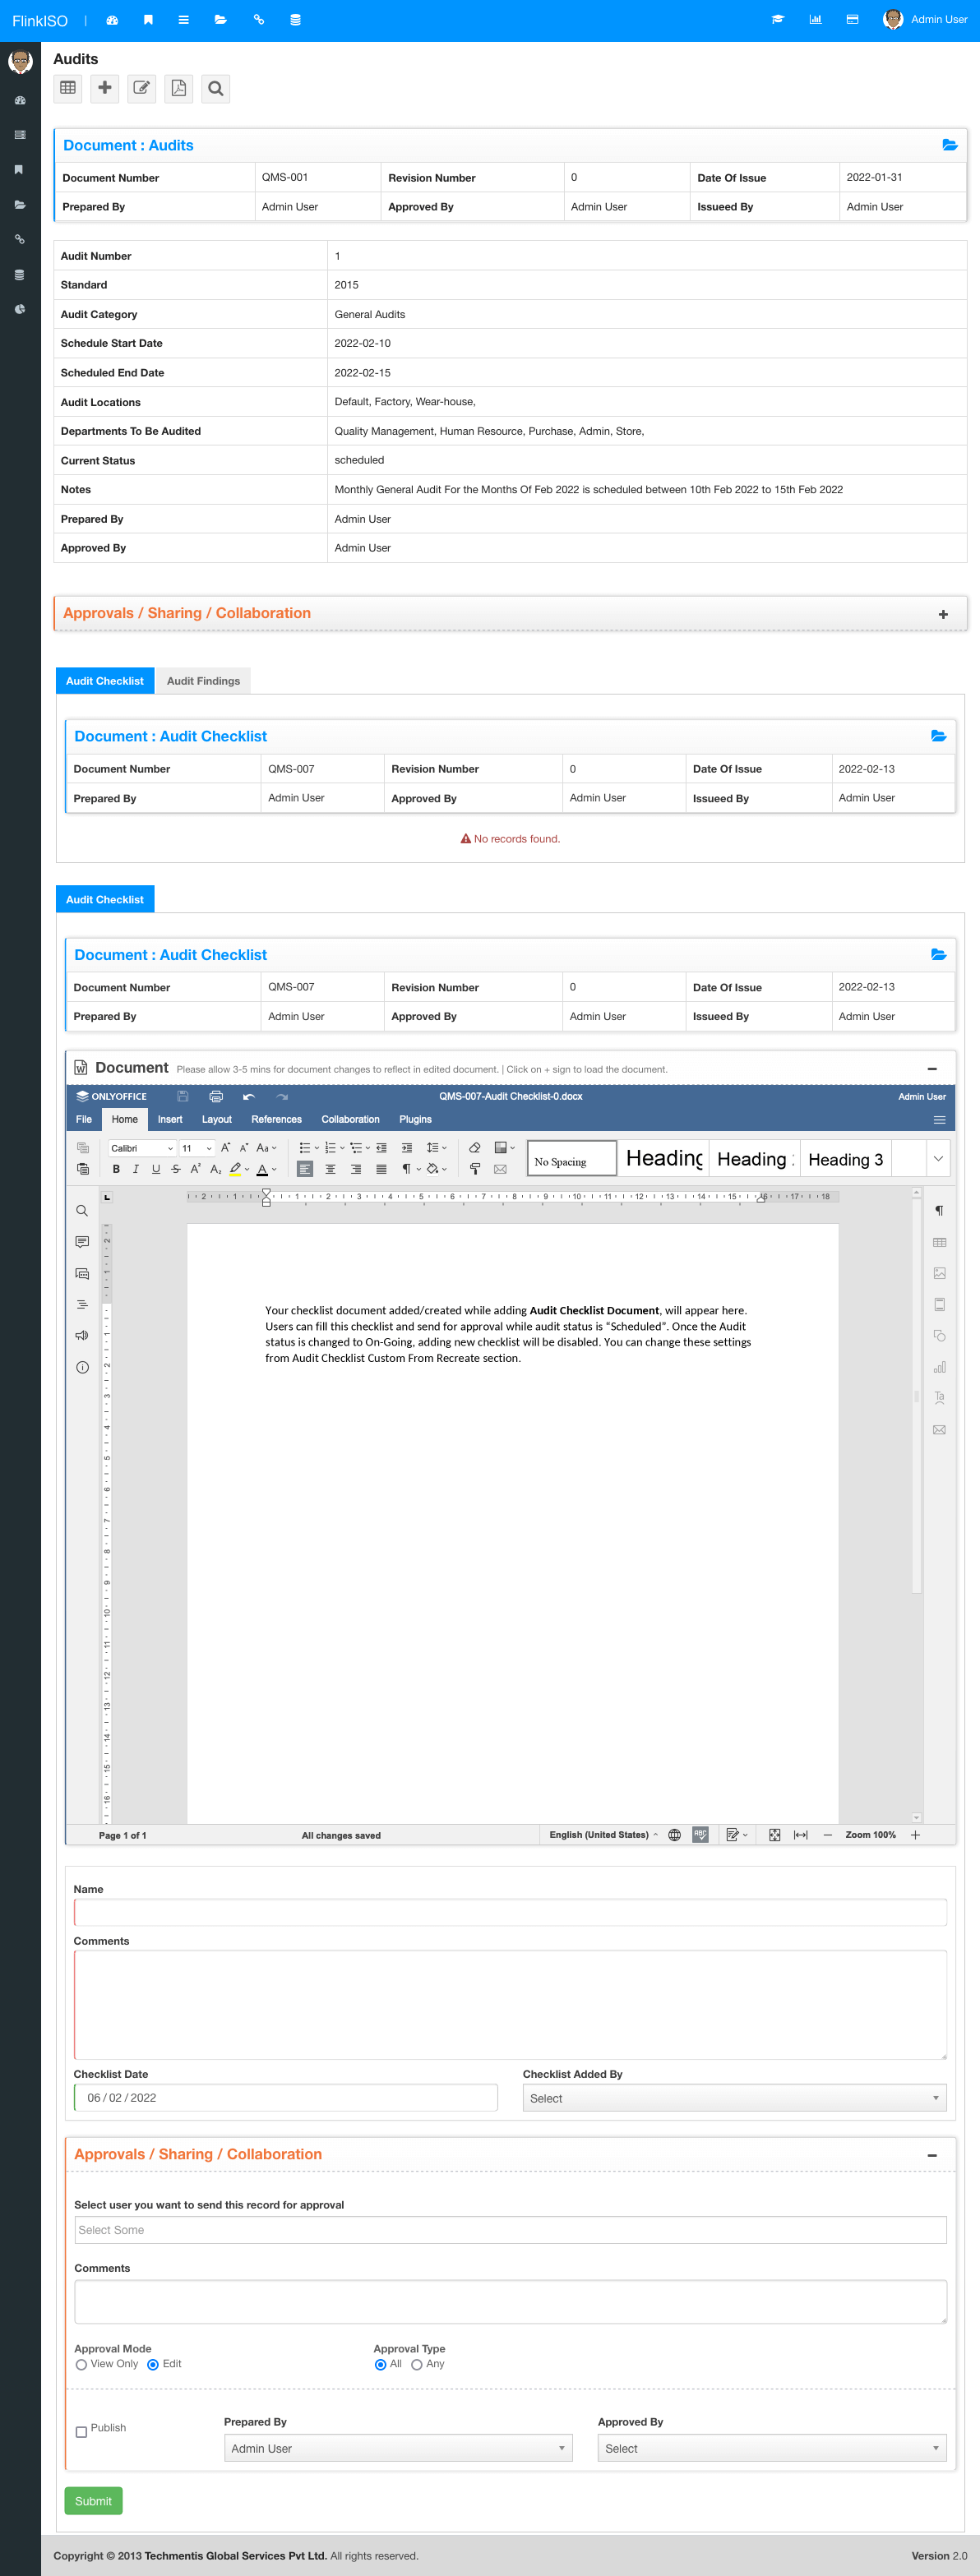Center align paragraph in document editor
The width and height of the screenshot is (980, 2576).
tap(330, 1169)
